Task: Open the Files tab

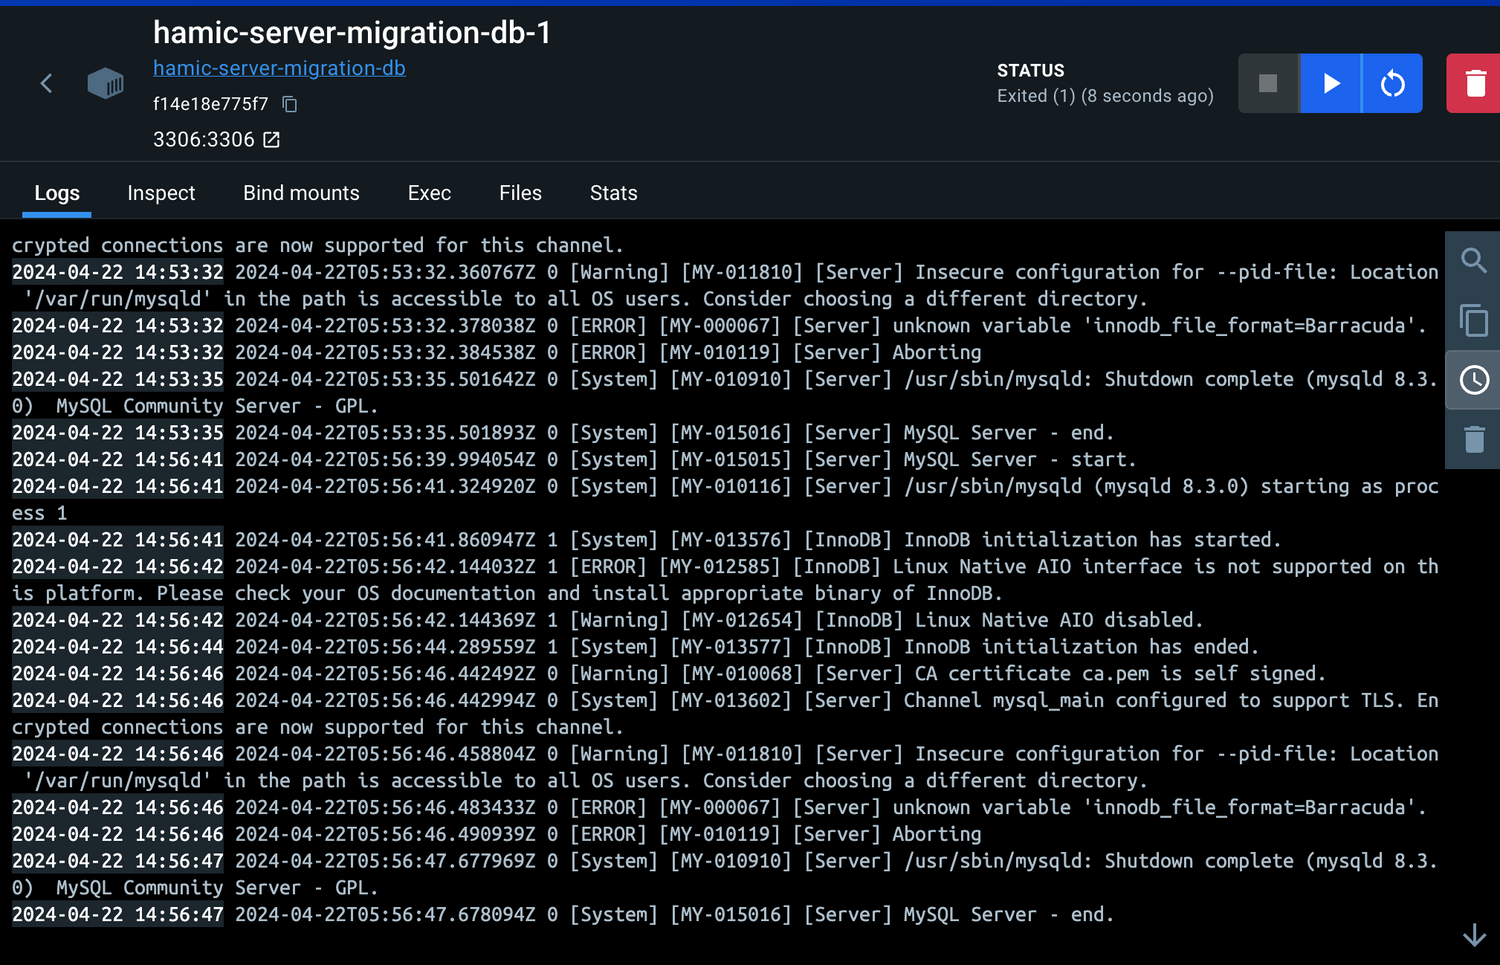Action: click(x=520, y=193)
